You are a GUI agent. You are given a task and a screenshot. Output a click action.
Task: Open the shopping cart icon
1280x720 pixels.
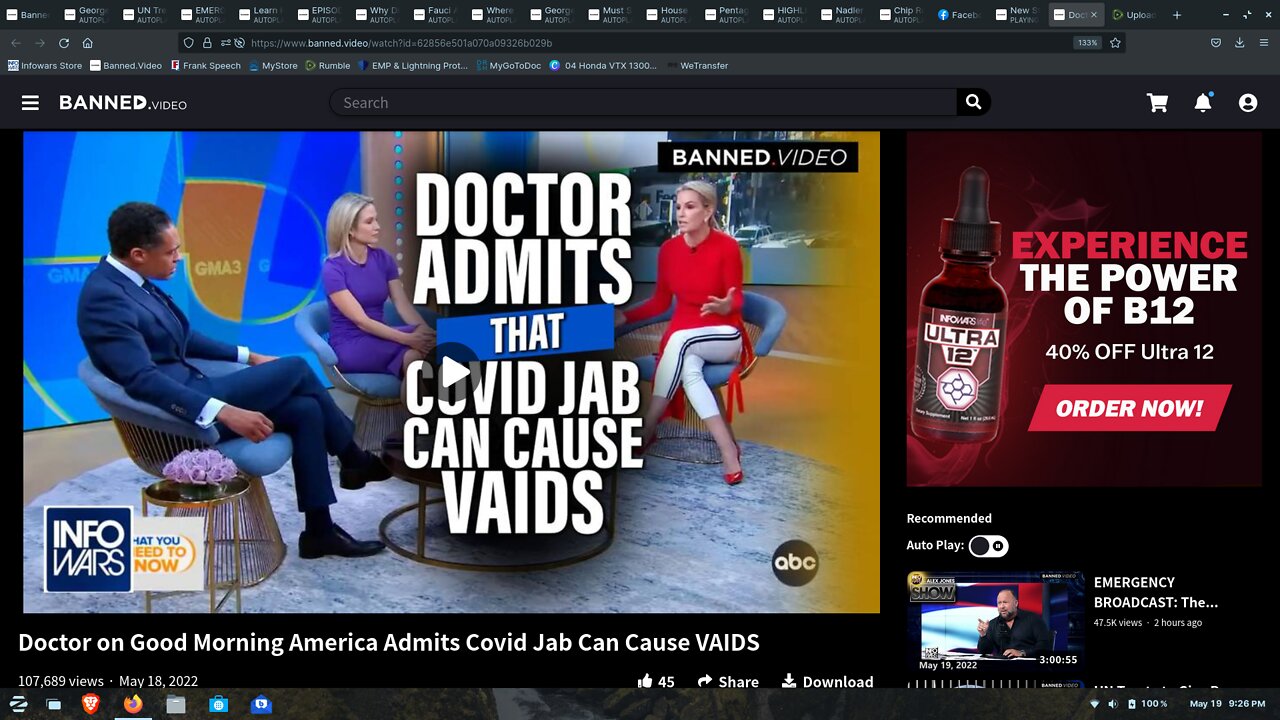point(1158,103)
